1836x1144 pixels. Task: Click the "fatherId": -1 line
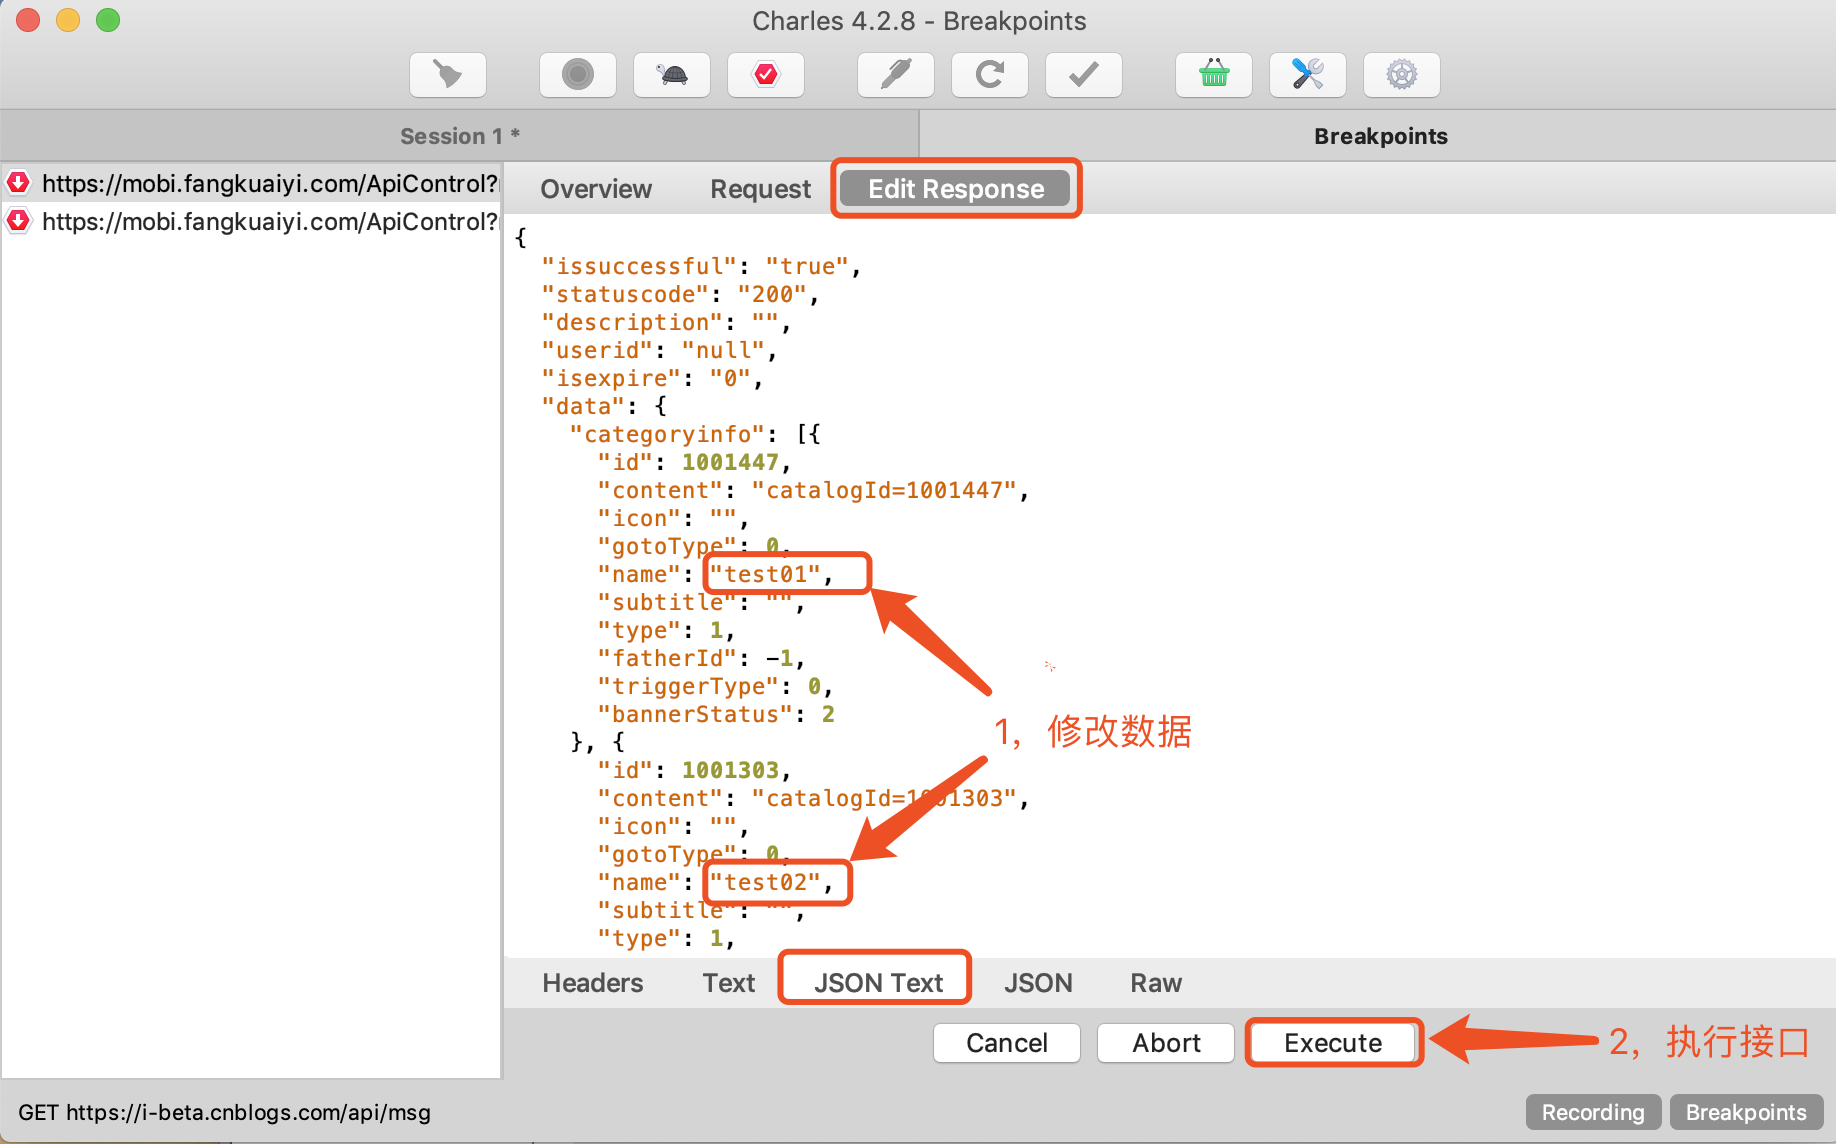(701, 658)
